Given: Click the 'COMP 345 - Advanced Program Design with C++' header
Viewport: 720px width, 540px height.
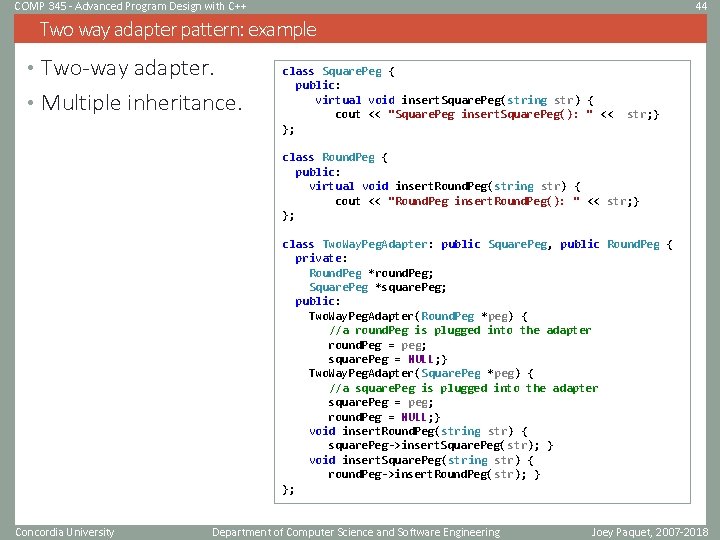Looking at the screenshot, I should (x=130, y=6).
